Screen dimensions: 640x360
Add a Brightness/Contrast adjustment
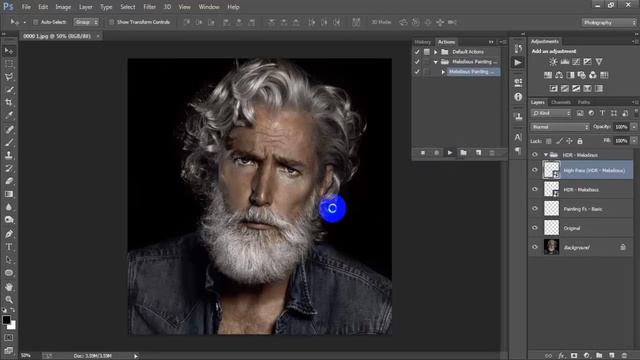[553, 62]
